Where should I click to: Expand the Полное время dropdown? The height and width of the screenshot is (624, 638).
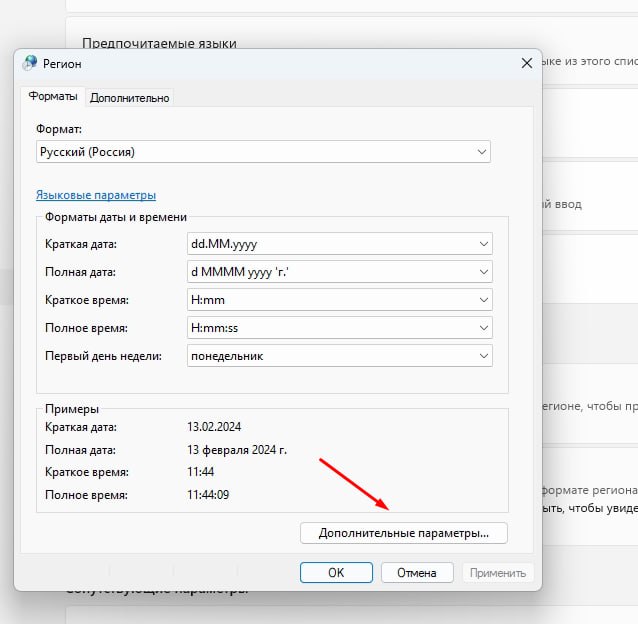(340, 328)
